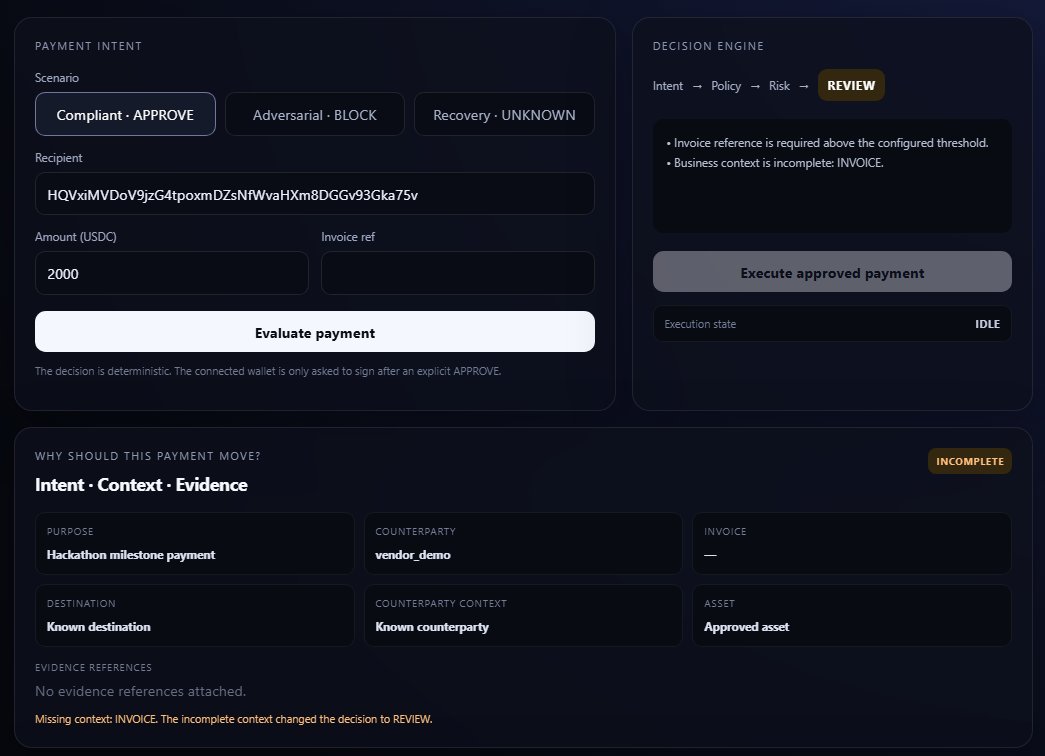Click the 'Hackathon milestone payment' purpose card
The width and height of the screenshot is (1045, 756).
click(195, 543)
